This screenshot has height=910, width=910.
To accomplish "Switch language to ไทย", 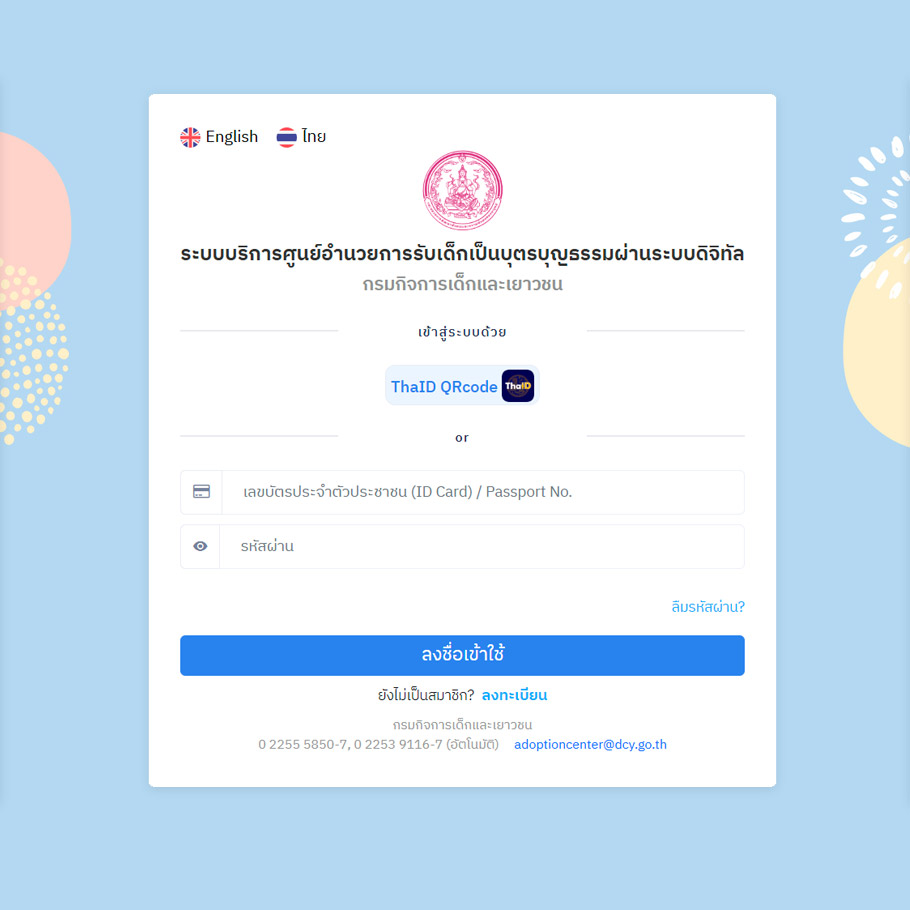I will 301,137.
